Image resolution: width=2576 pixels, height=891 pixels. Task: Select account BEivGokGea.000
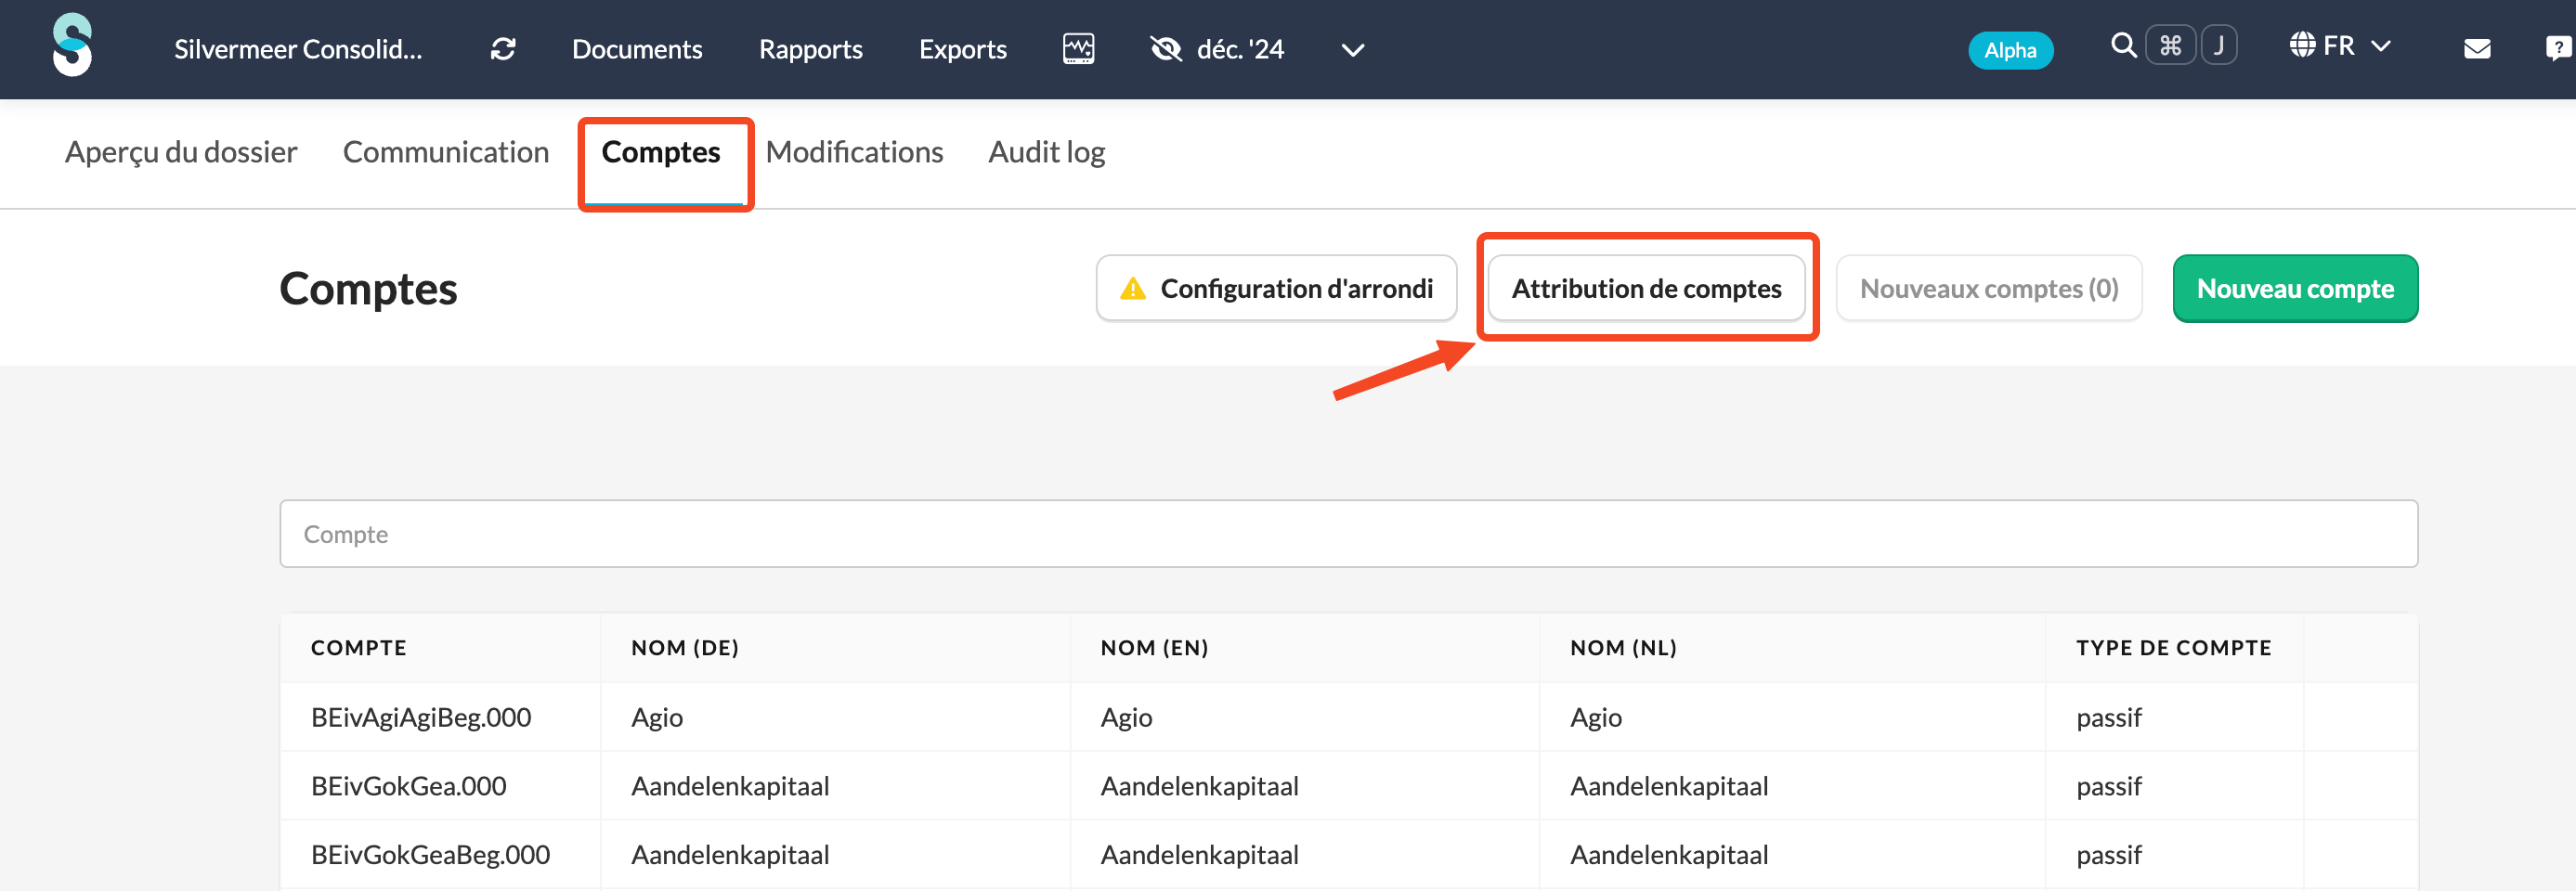pos(409,786)
